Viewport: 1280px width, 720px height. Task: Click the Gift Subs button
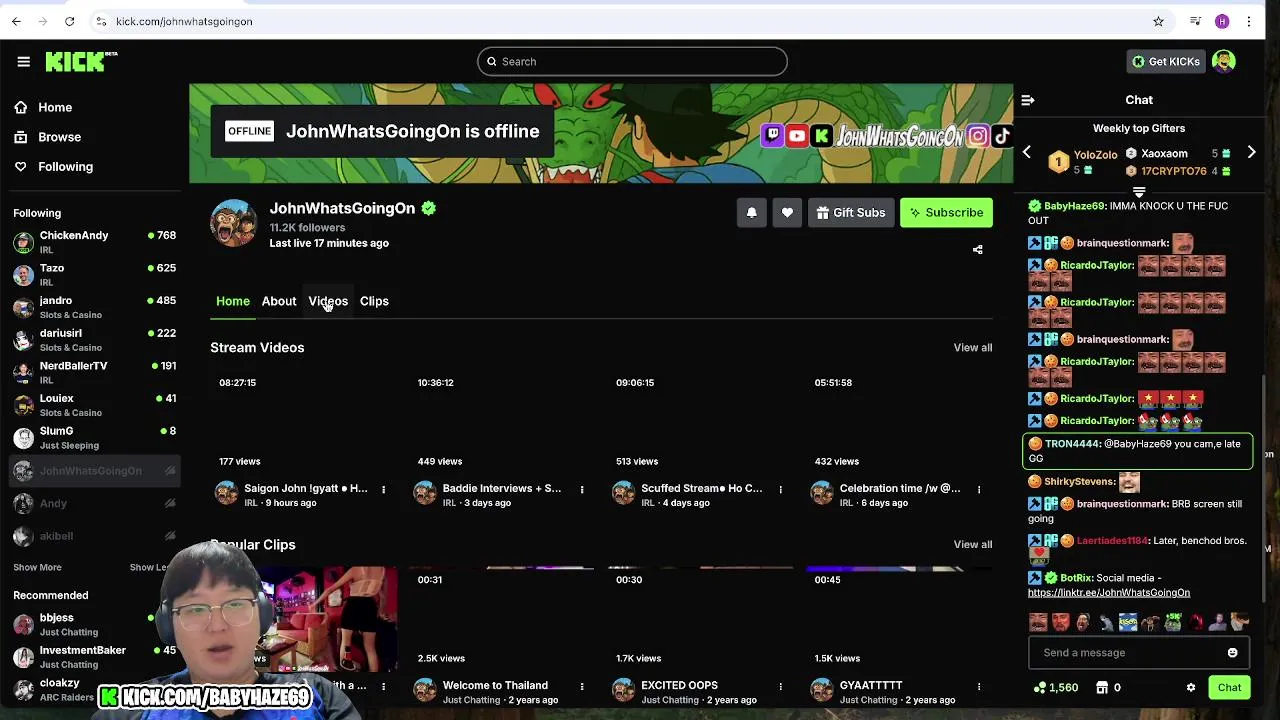[x=851, y=212]
